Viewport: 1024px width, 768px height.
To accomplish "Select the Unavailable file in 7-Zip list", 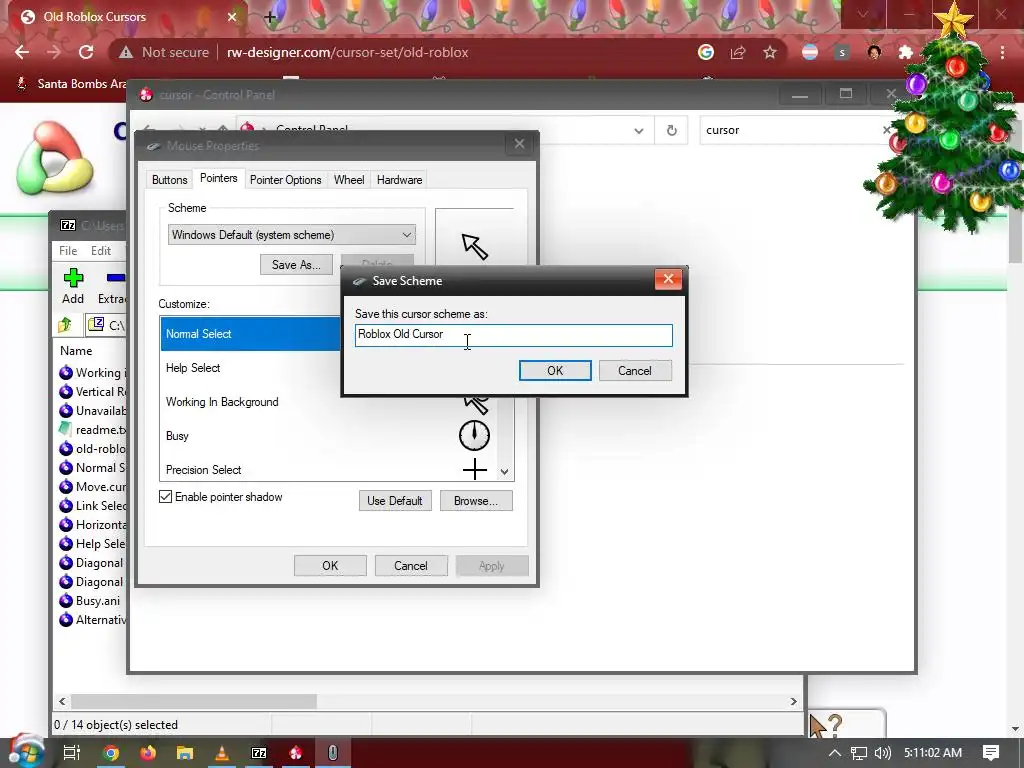I will pyautogui.click(x=93, y=411).
